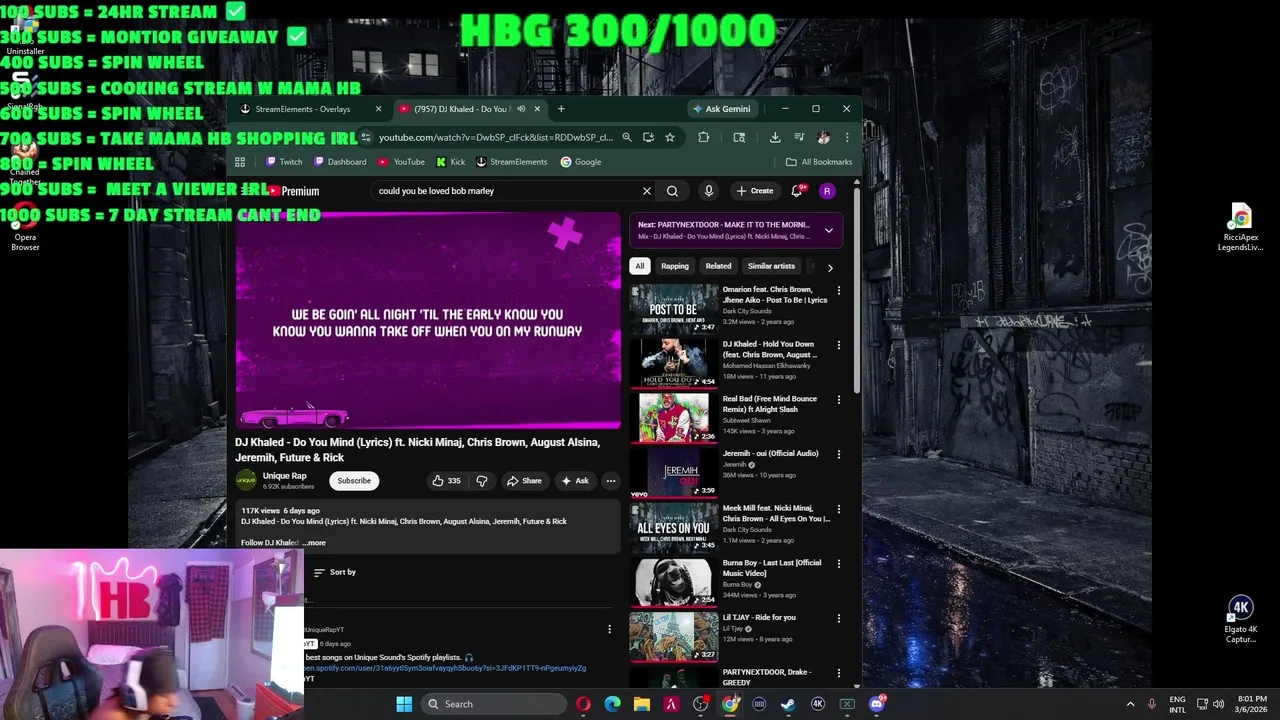Image resolution: width=1280 pixels, height=720 pixels.
Task: Like the DJ Khaled video
Action: [446, 481]
